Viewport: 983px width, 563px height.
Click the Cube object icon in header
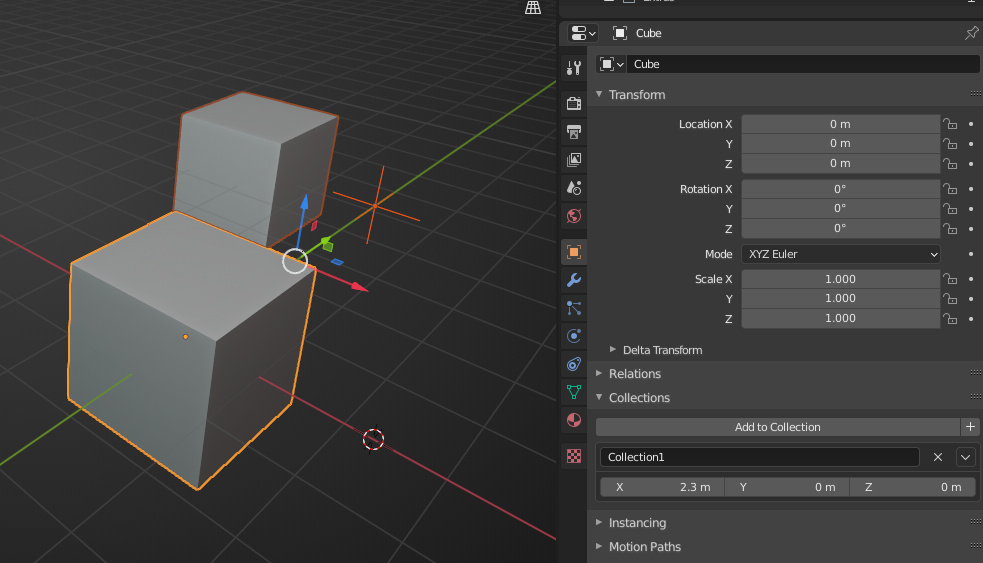tap(619, 33)
